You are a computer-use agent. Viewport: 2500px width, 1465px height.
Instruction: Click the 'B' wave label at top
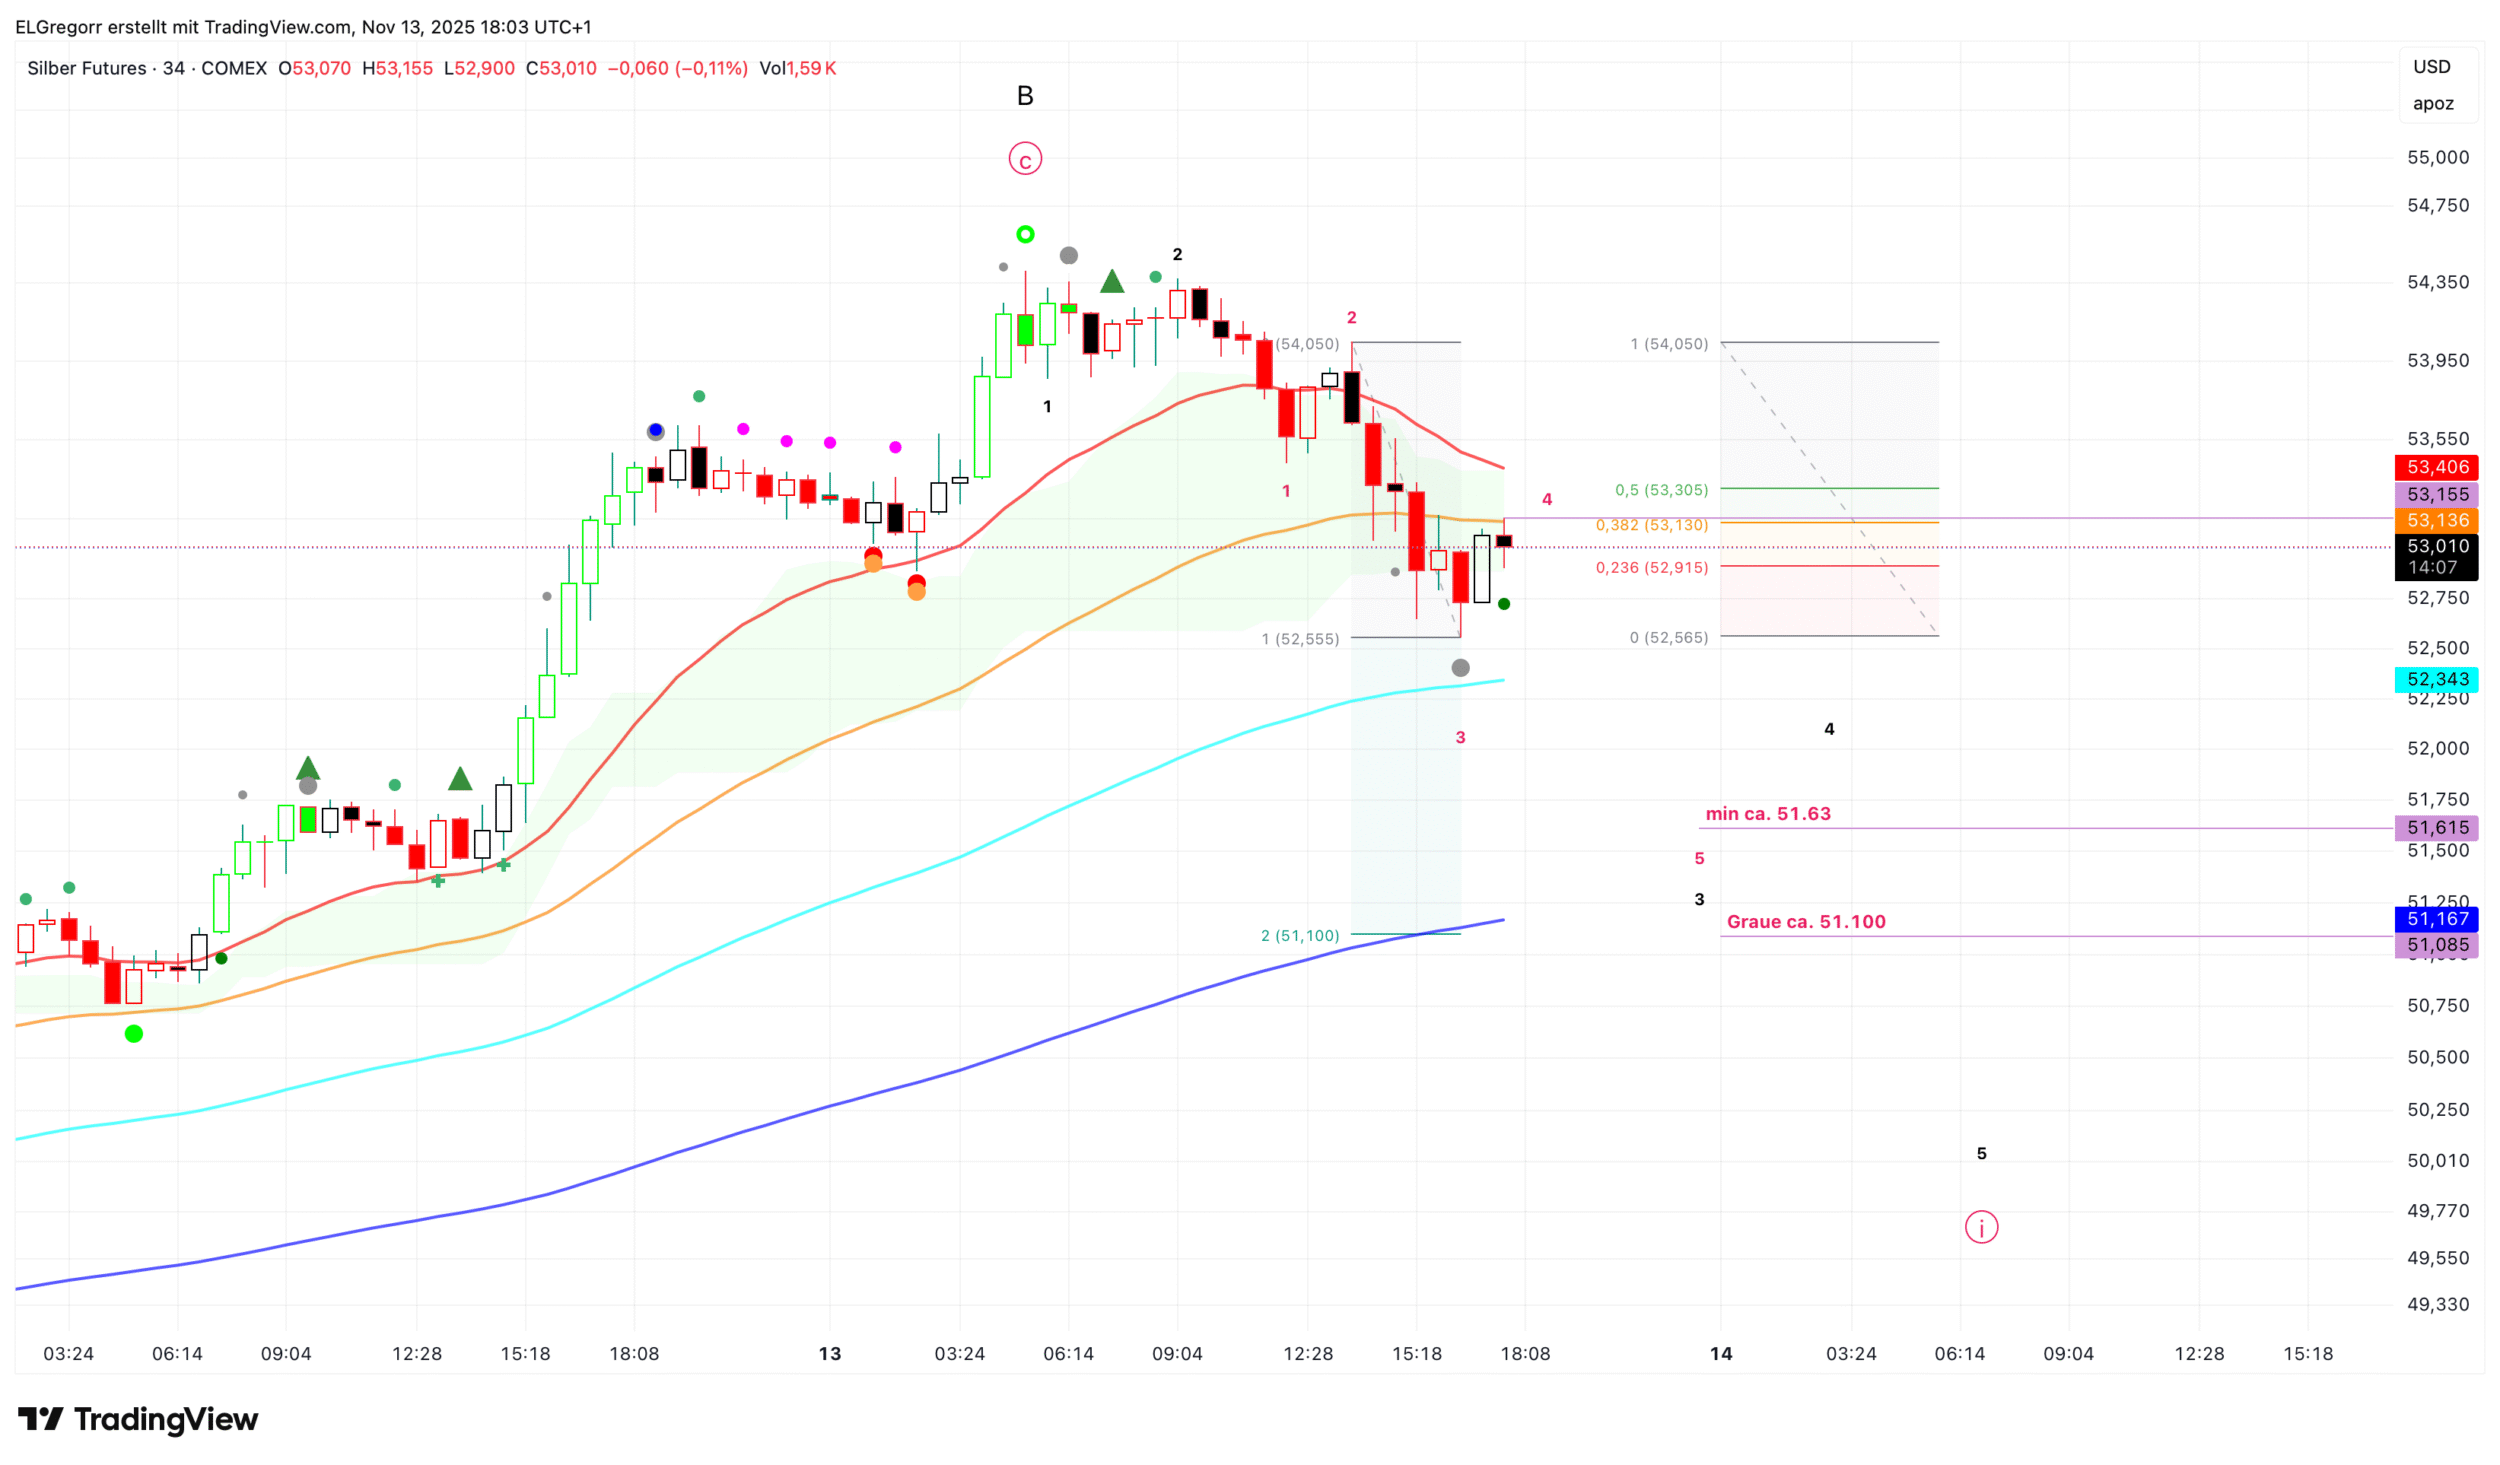click(1025, 96)
